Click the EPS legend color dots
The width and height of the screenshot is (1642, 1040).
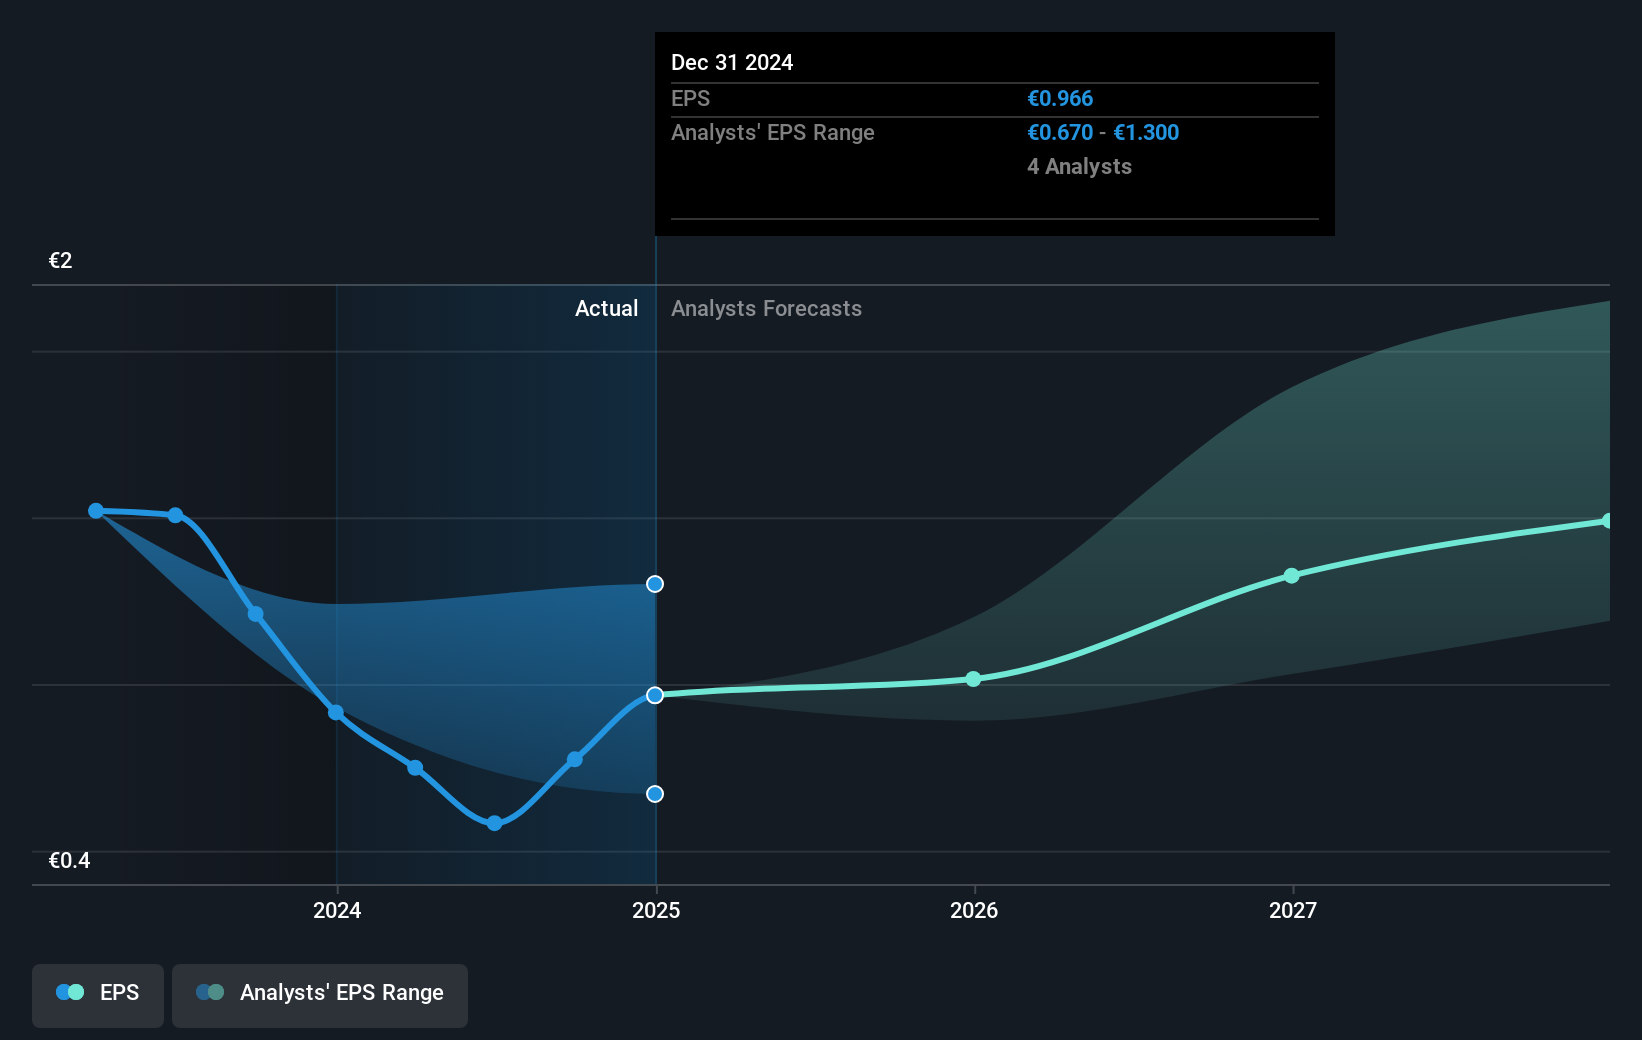[x=70, y=992]
